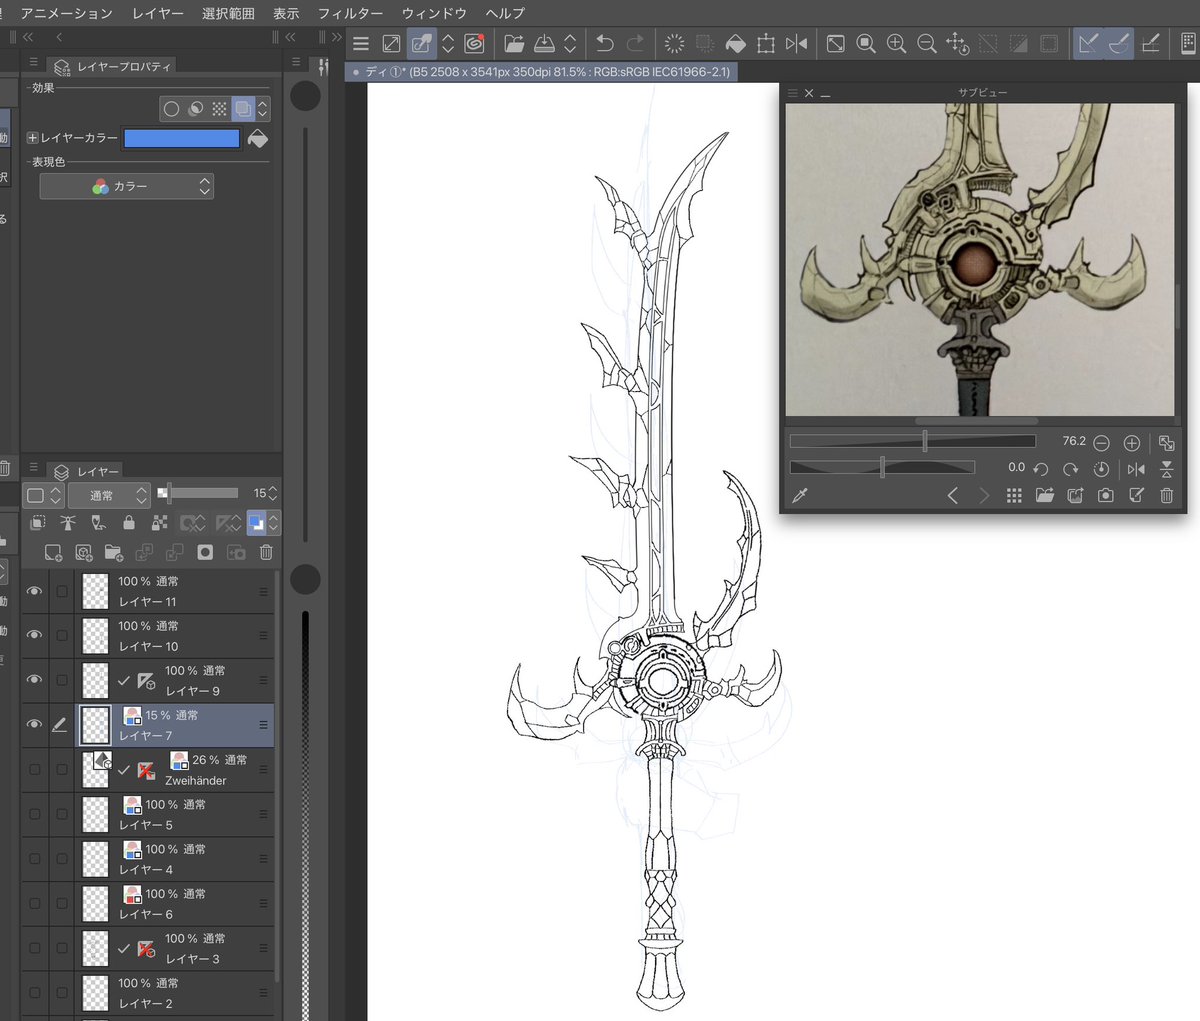The width and height of the screenshot is (1200, 1021).
Task: Delete the selected layer with the layer panel trash icon
Action: pyautogui.click(x=266, y=552)
